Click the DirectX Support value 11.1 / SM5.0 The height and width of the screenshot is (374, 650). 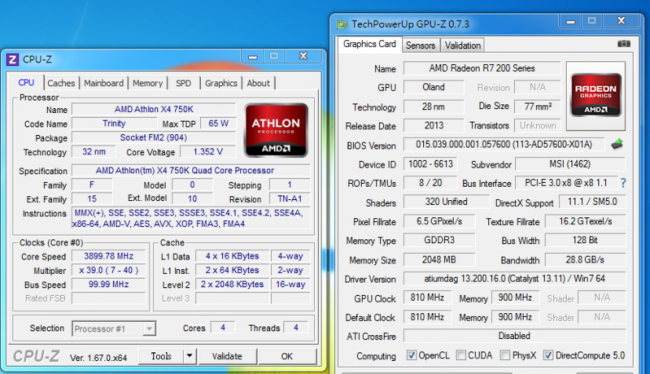[x=592, y=202]
